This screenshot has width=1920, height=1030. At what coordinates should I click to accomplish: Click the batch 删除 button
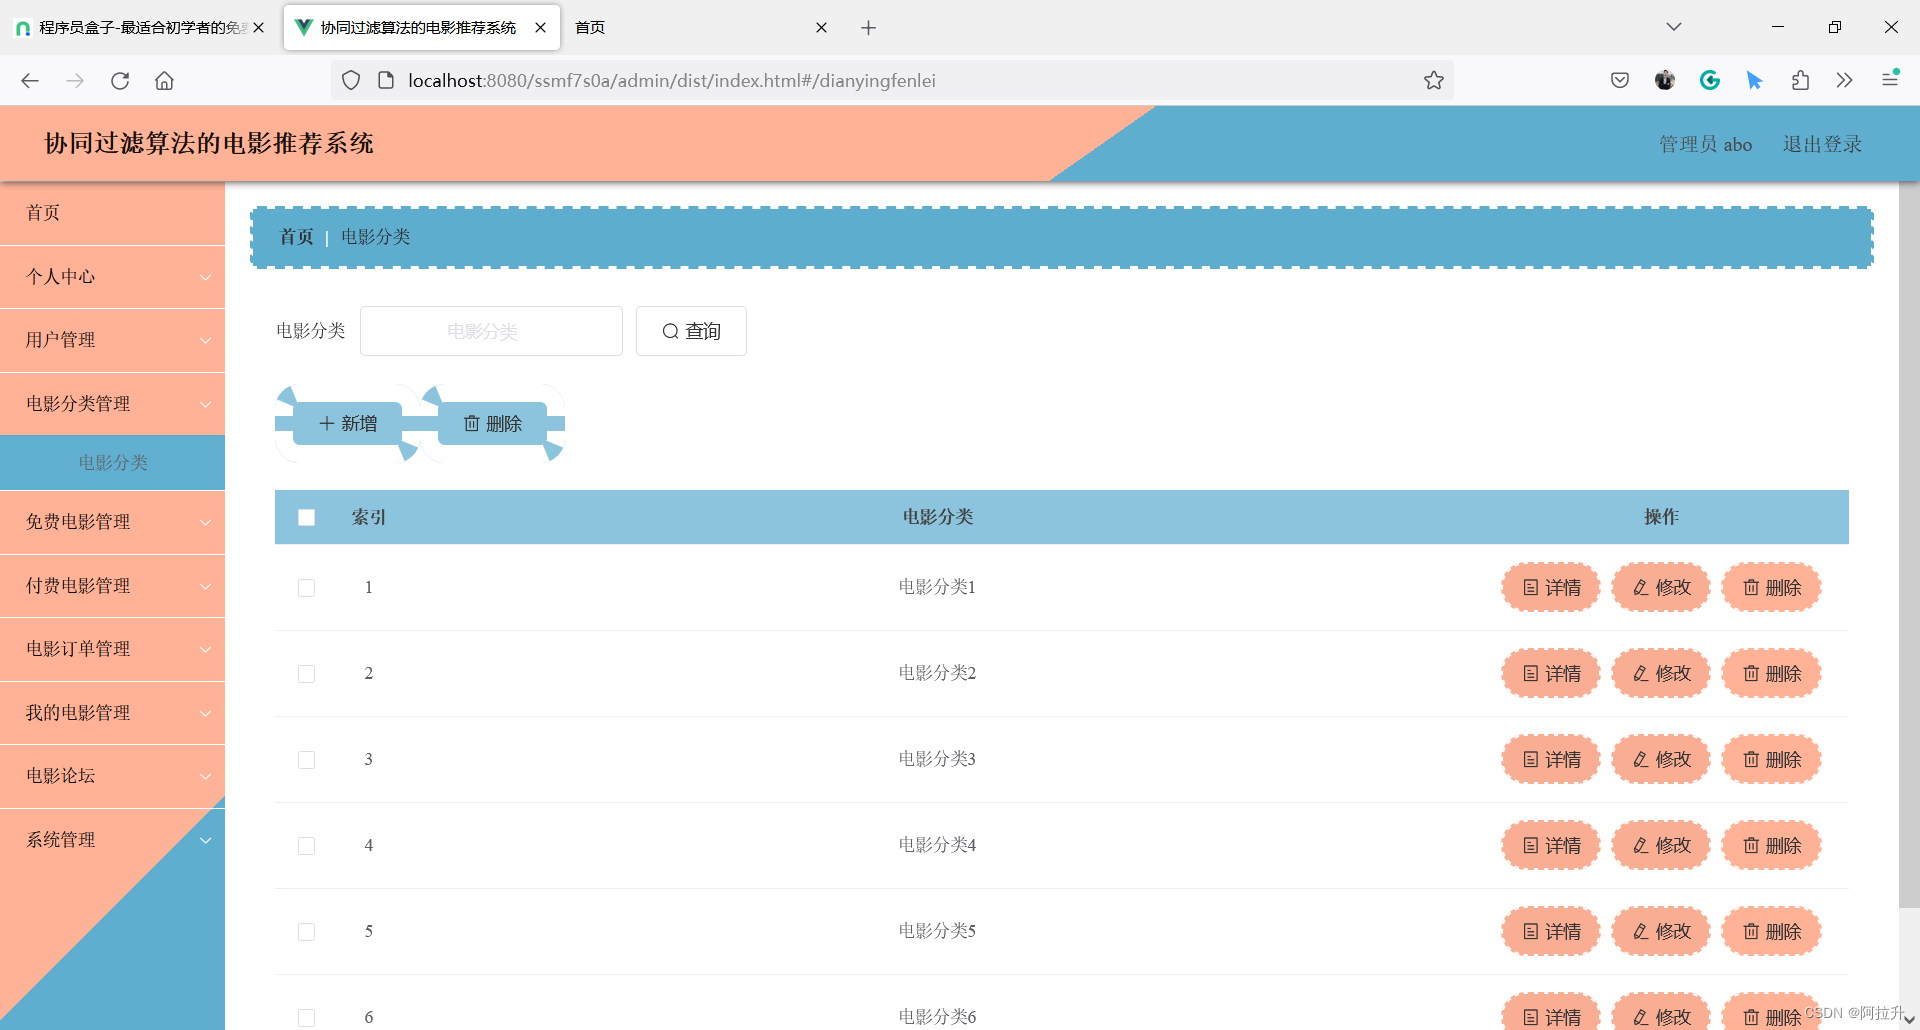(492, 424)
